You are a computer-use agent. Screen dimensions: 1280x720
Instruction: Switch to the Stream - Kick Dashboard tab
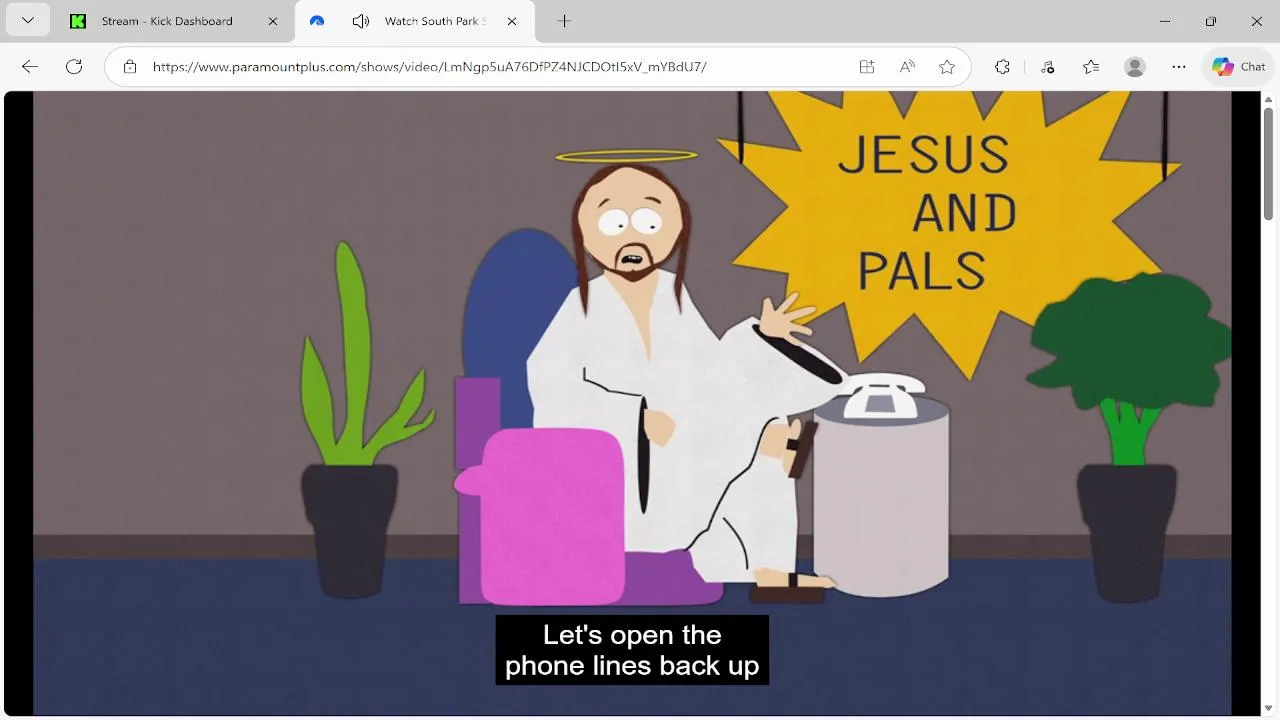click(176, 21)
